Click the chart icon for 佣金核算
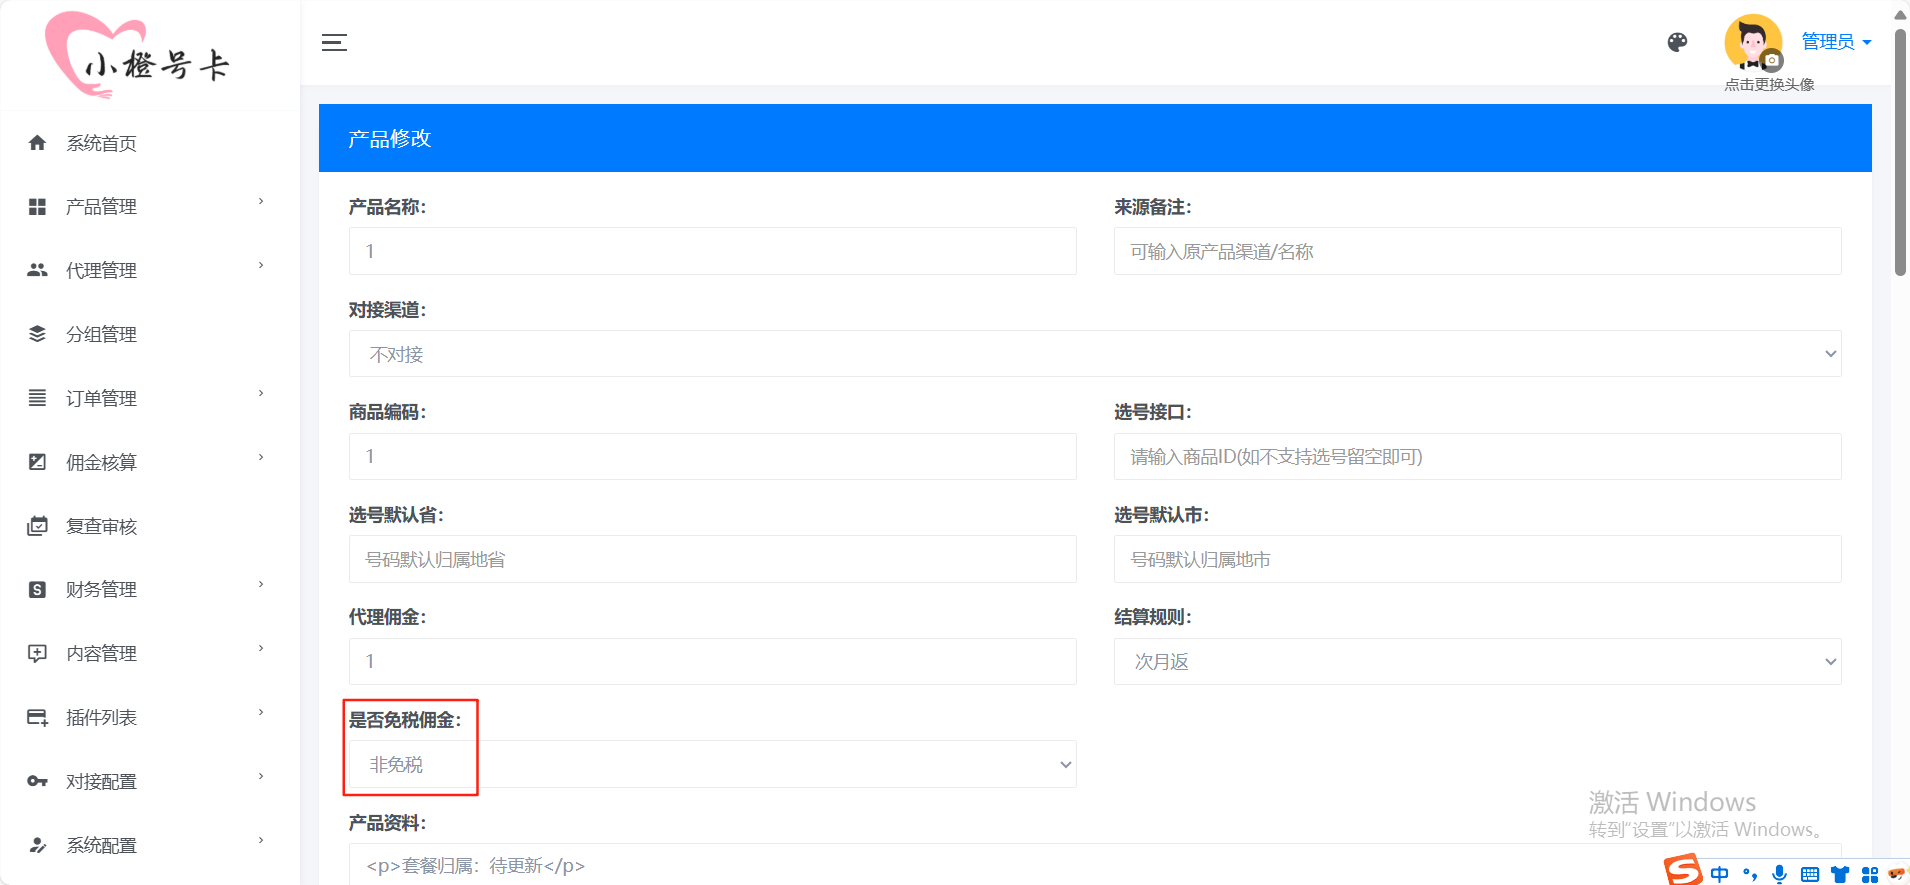The height and width of the screenshot is (885, 1910). 37,462
